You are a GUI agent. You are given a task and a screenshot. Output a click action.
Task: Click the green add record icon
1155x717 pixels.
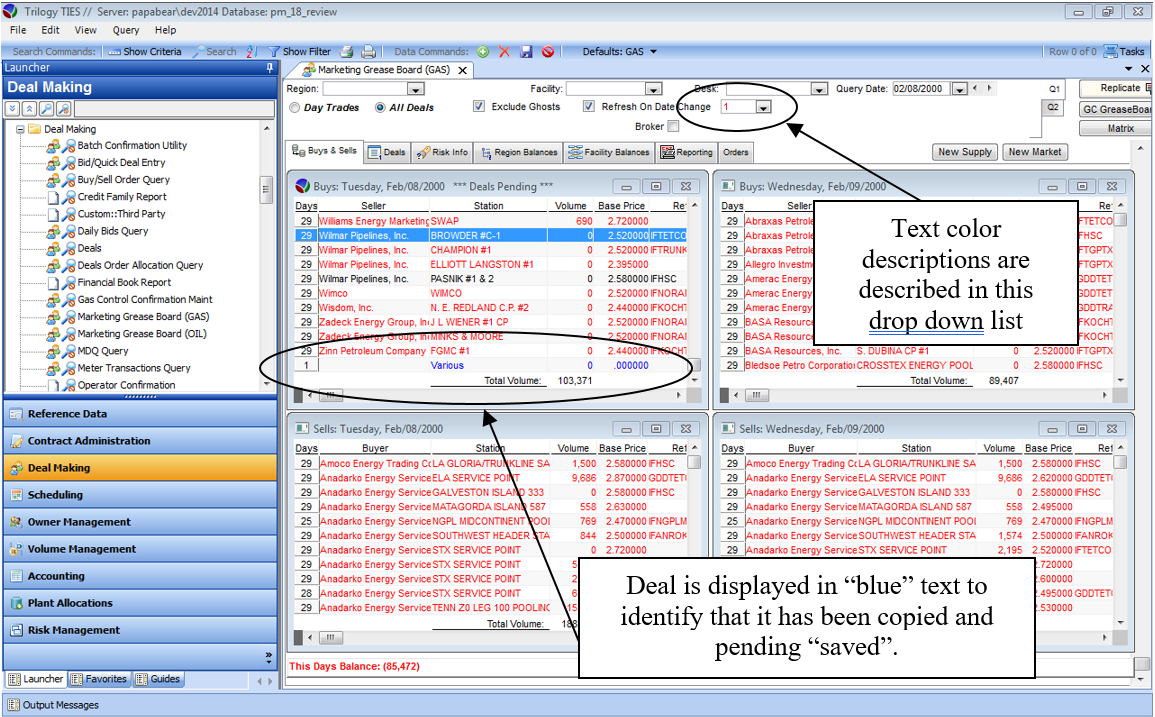click(483, 52)
